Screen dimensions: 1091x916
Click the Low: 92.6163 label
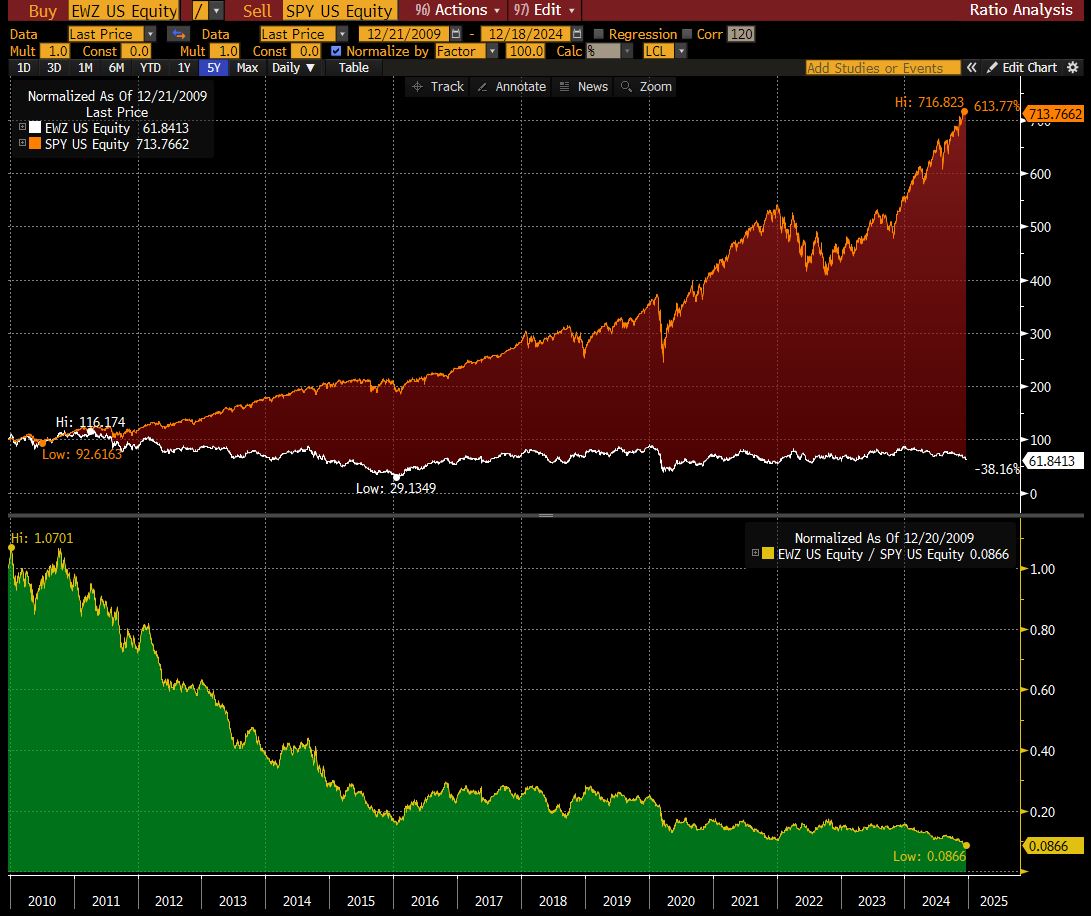tap(82, 455)
